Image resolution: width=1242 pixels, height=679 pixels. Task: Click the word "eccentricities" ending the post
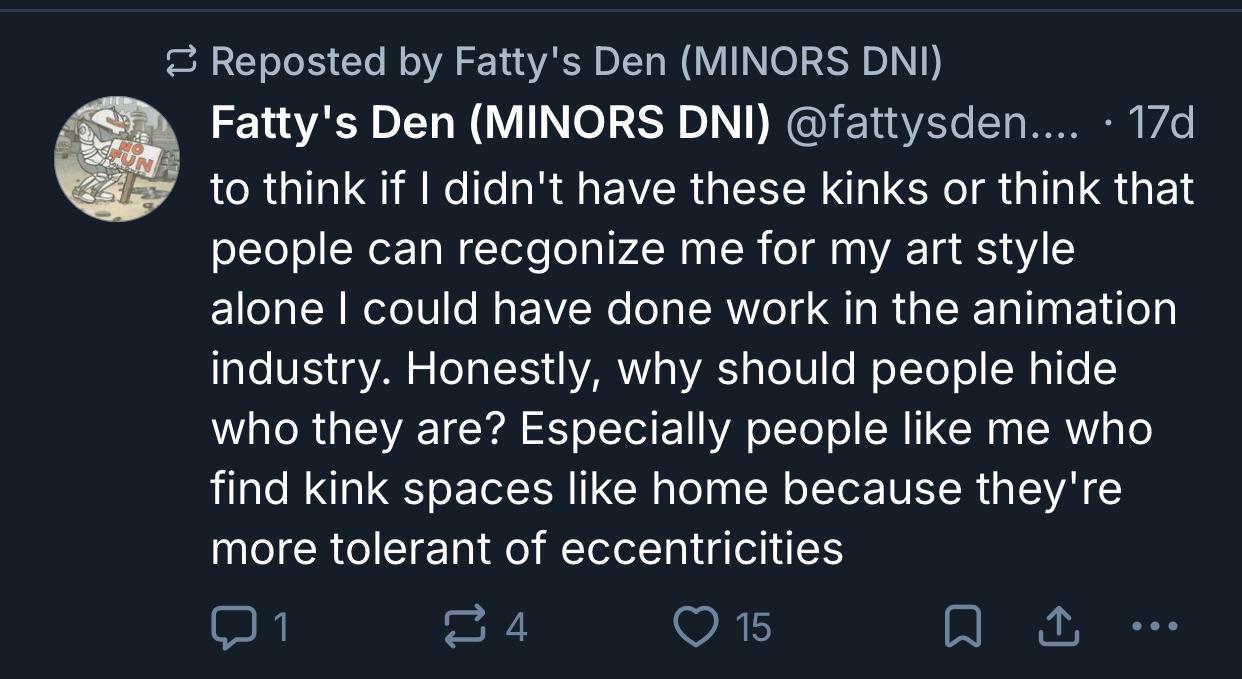pos(702,549)
